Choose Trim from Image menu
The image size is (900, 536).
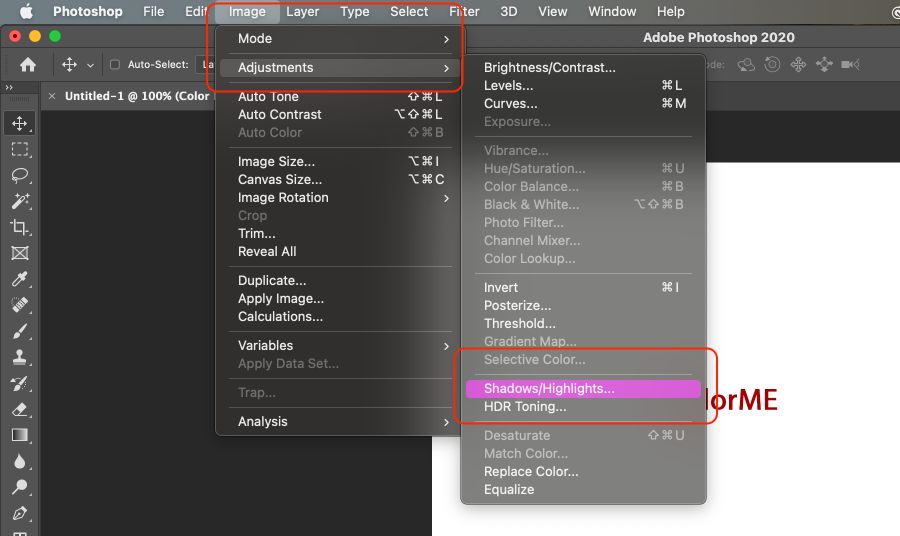click(x=342, y=234)
